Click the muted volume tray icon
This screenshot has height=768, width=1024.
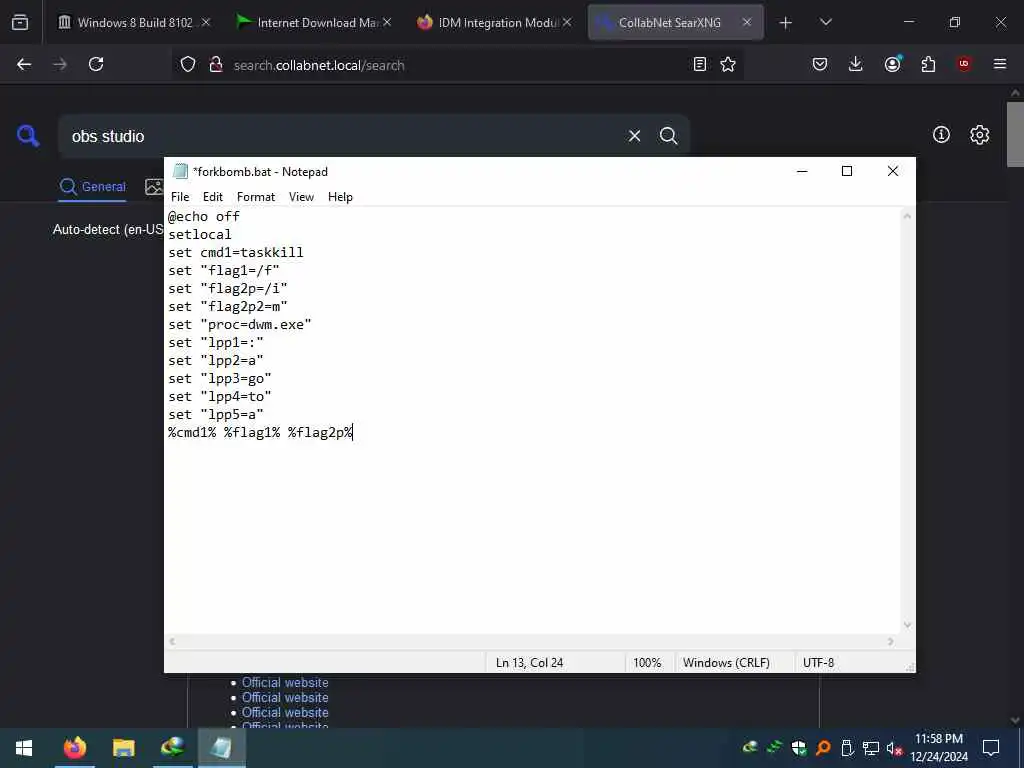[894, 748]
